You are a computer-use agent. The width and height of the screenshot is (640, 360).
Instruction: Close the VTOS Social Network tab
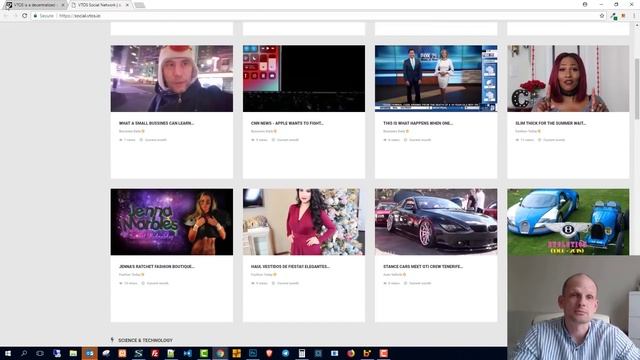click(127, 5)
